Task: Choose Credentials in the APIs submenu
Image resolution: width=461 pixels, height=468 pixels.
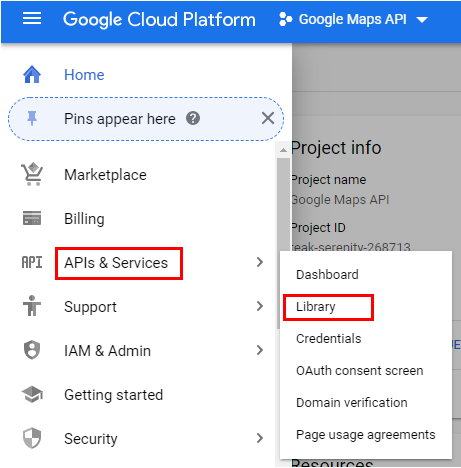Action: click(329, 339)
